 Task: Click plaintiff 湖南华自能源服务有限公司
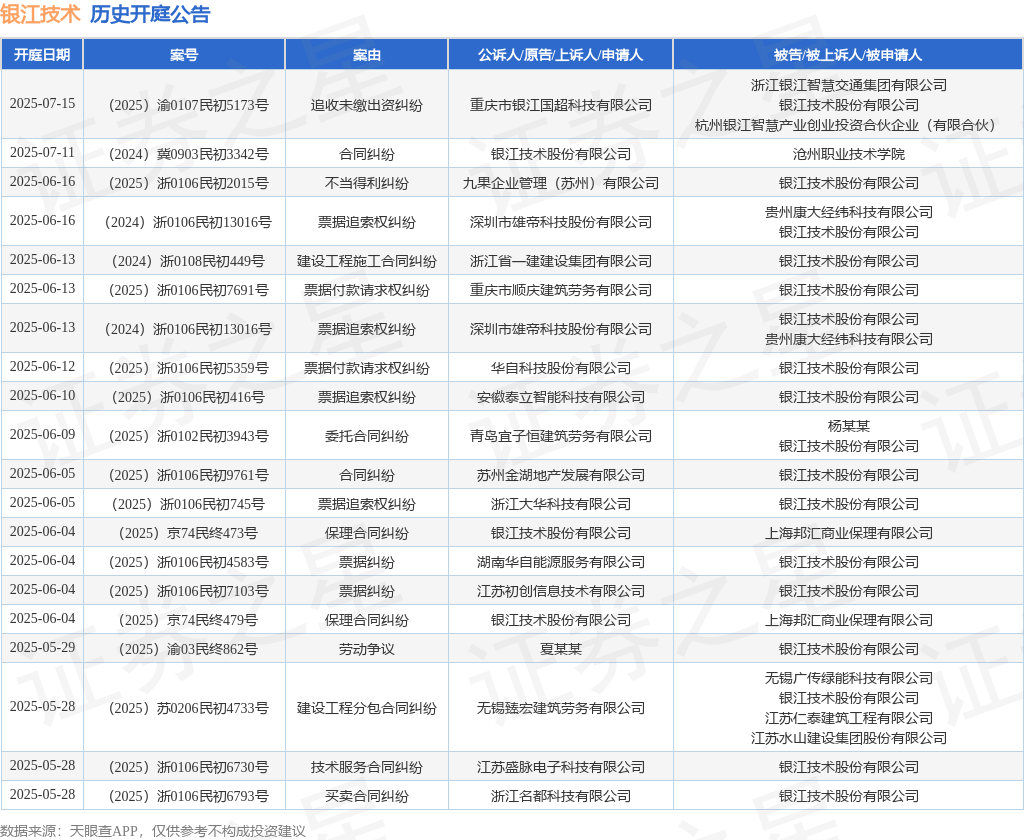560,562
